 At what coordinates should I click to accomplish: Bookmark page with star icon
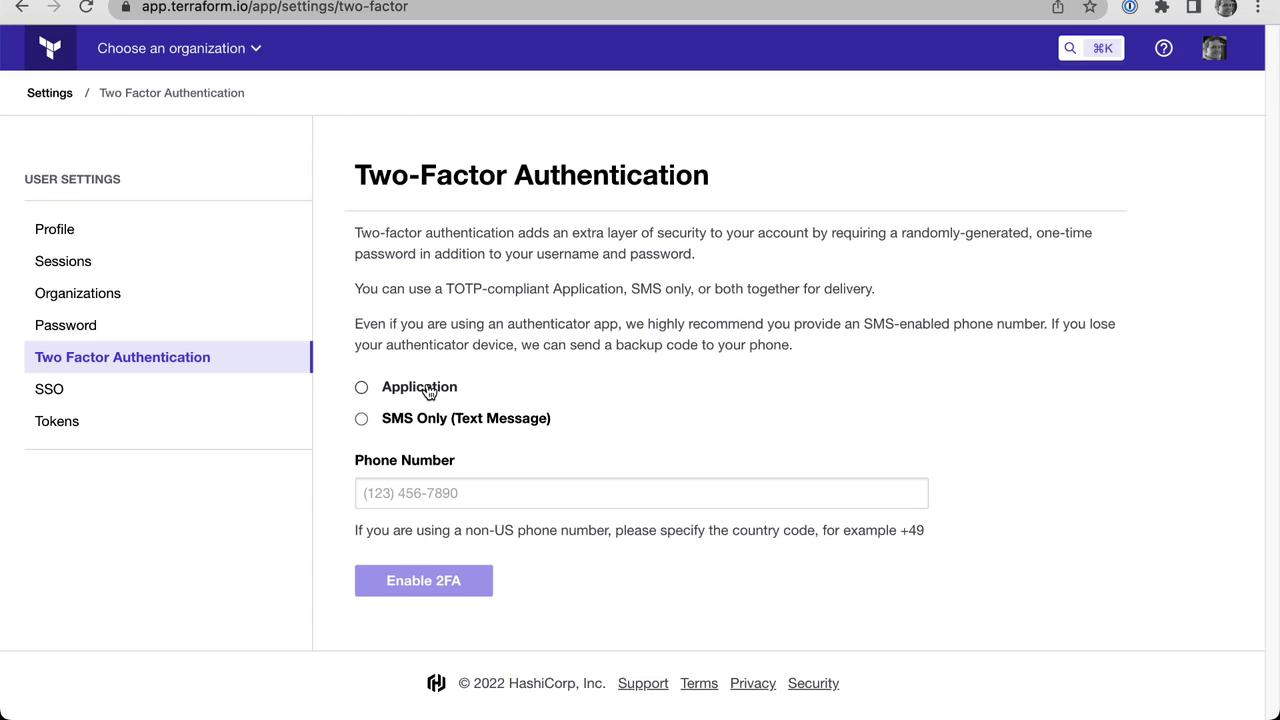[x=1090, y=7]
